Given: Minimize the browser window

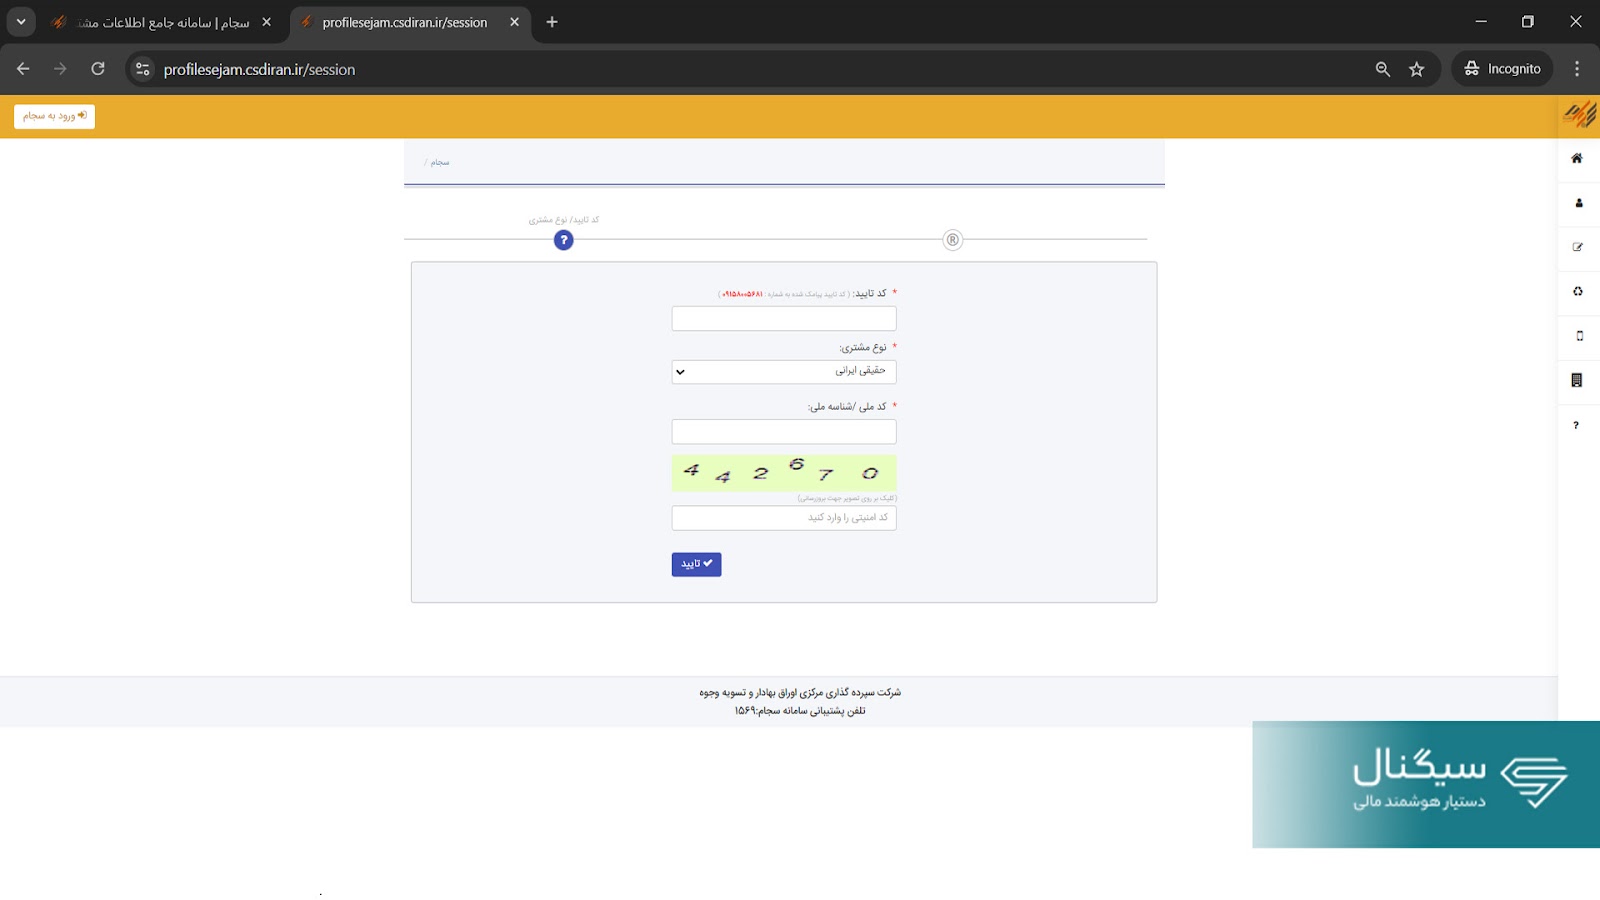Looking at the screenshot, I should click(x=1481, y=21).
